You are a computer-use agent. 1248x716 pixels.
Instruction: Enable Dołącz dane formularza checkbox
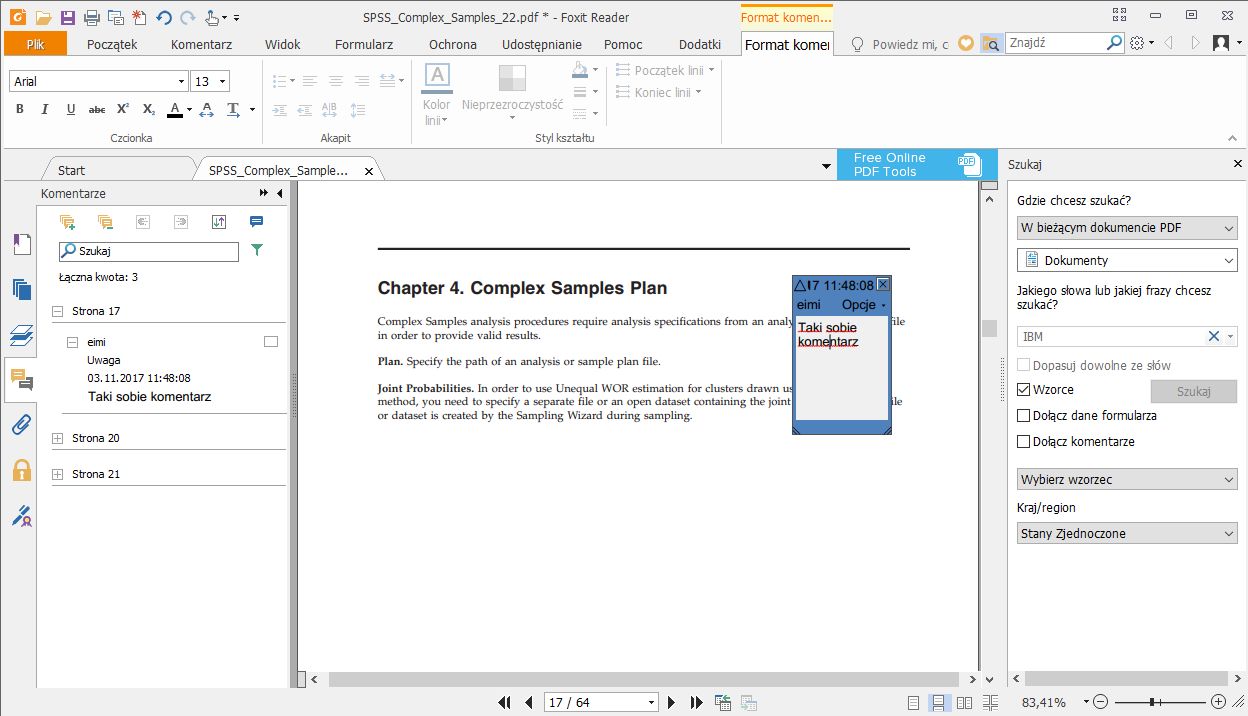tap(1023, 415)
